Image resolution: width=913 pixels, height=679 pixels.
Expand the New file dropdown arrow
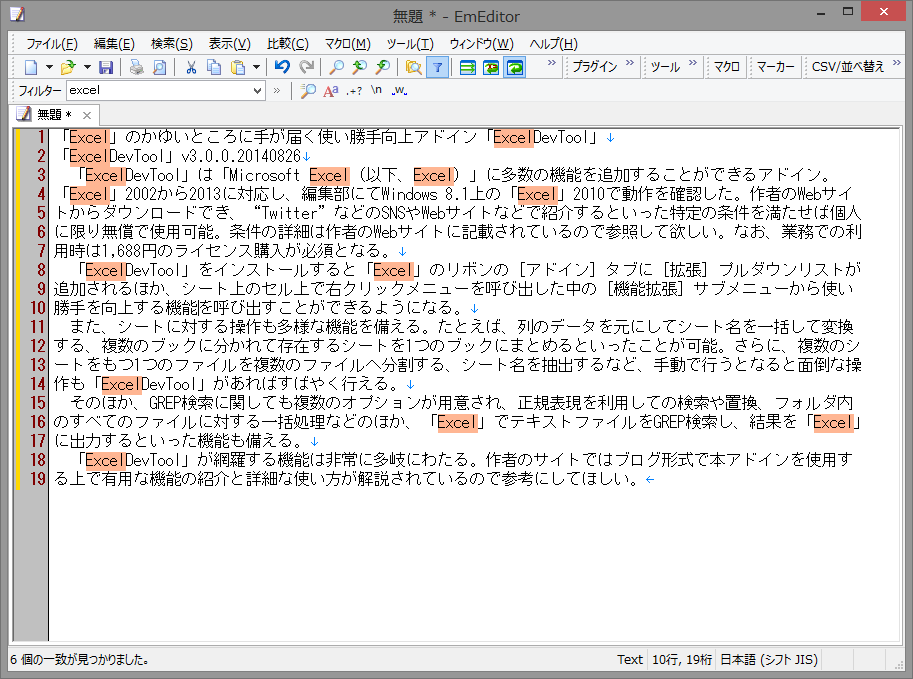point(48,66)
